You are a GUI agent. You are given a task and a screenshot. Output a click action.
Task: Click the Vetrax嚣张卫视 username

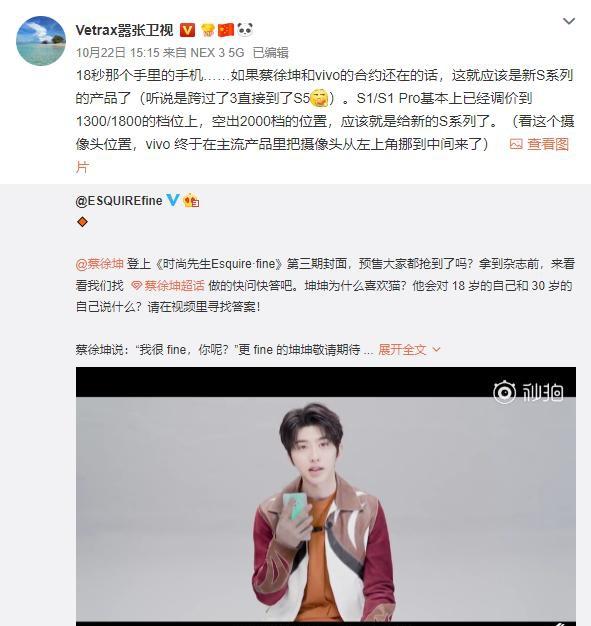click(x=124, y=30)
